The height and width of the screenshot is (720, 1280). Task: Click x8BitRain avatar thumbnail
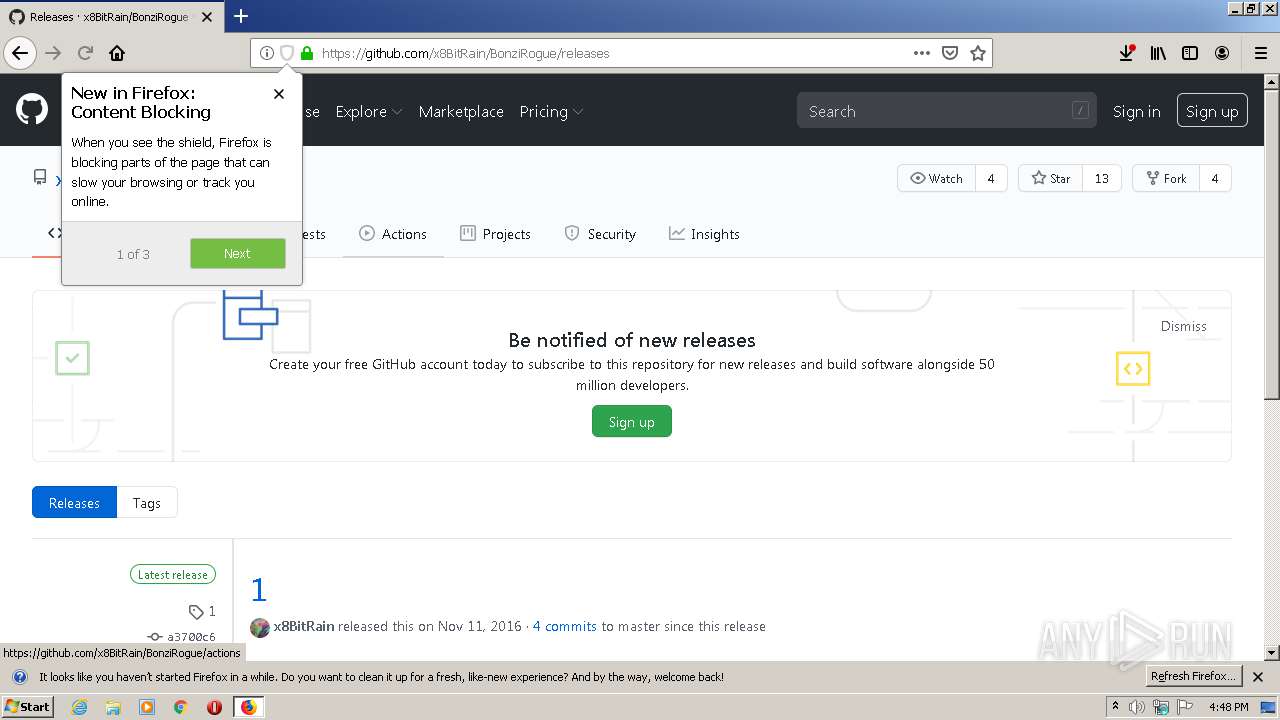pyautogui.click(x=260, y=627)
